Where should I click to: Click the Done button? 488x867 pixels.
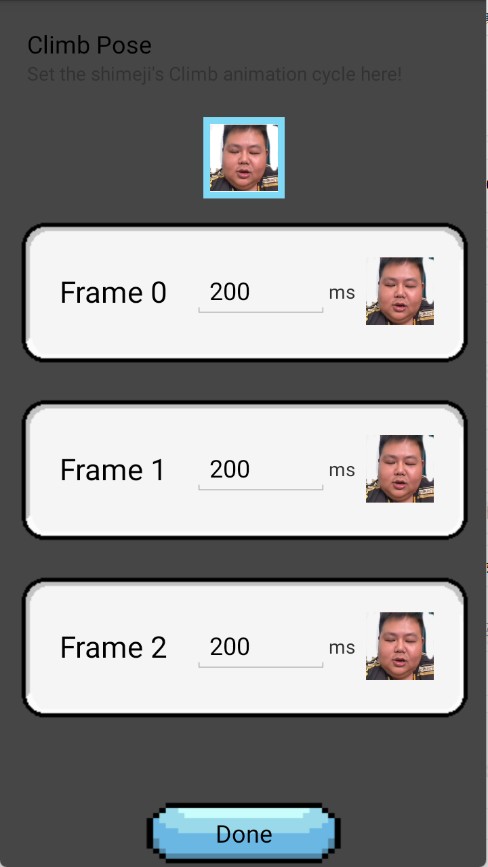[244, 834]
